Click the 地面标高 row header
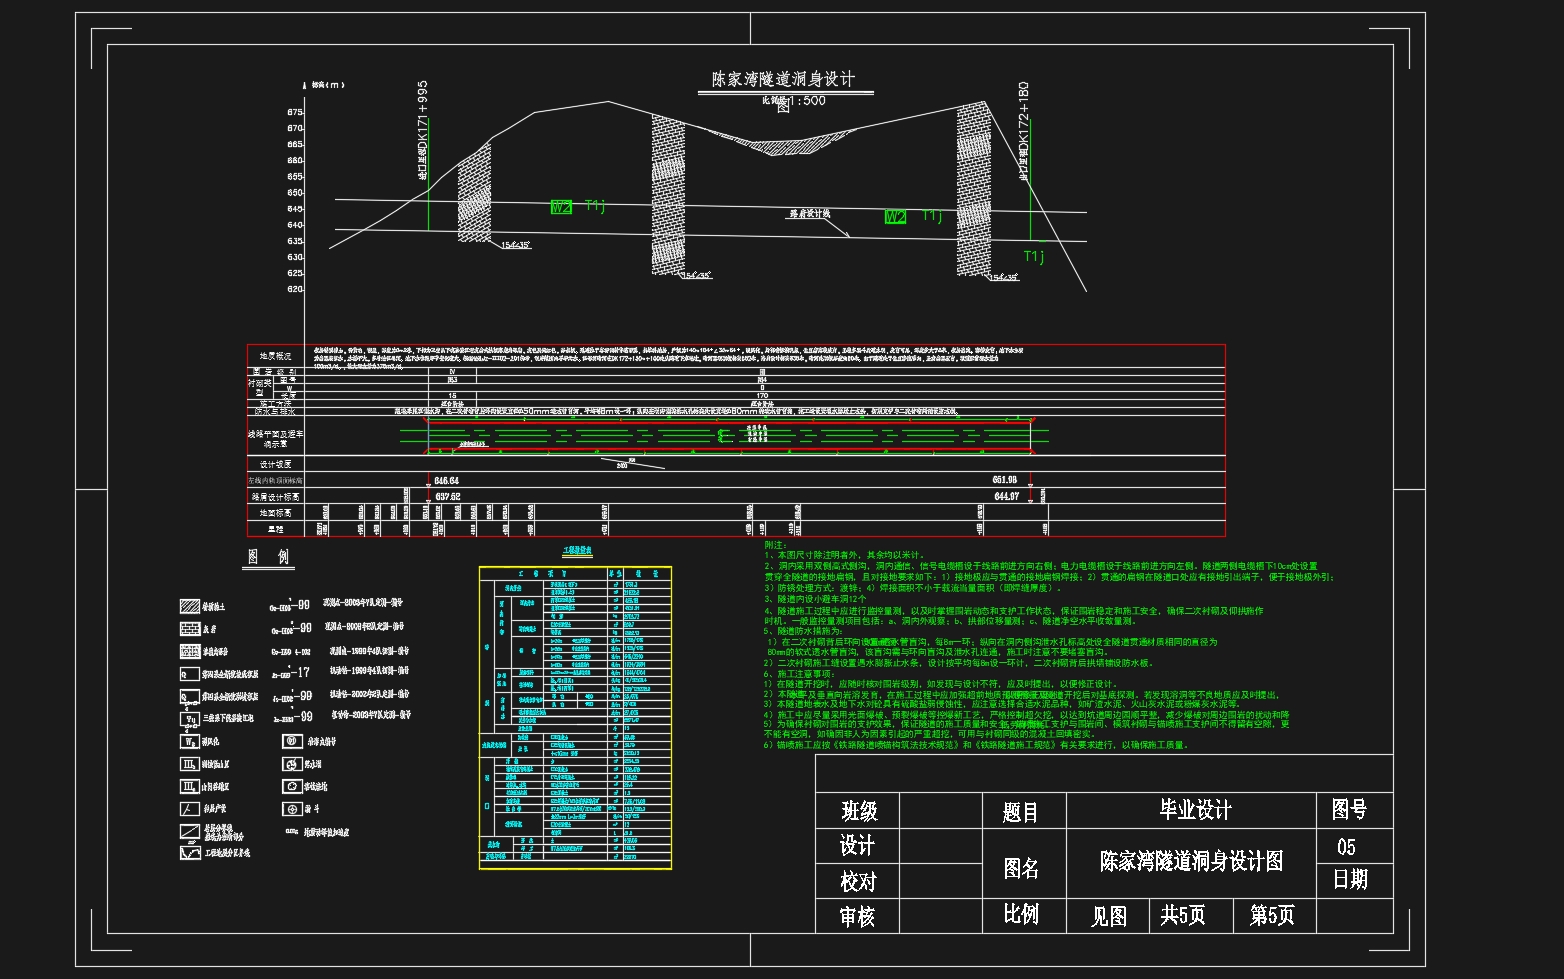The image size is (1564, 979). (x=276, y=513)
